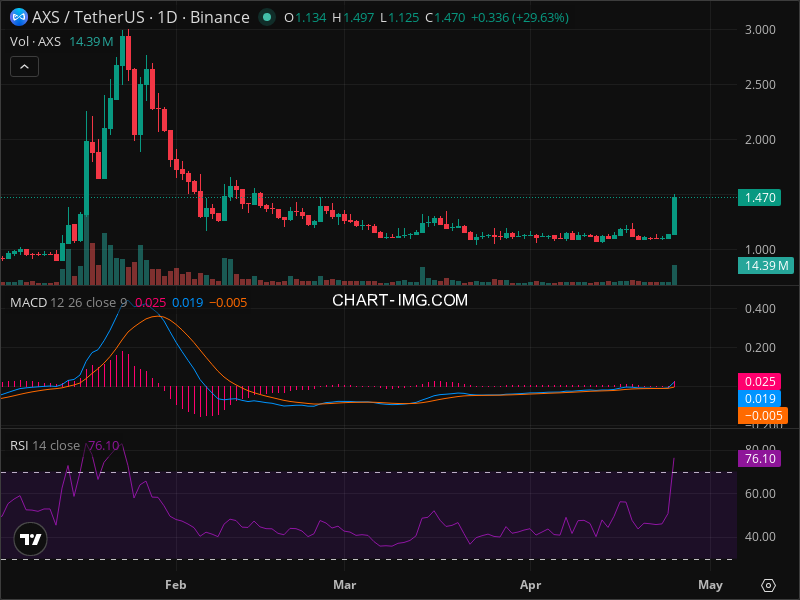This screenshot has height=600, width=800.
Task: Click the 1.000 price scale label
Action: (x=760, y=249)
